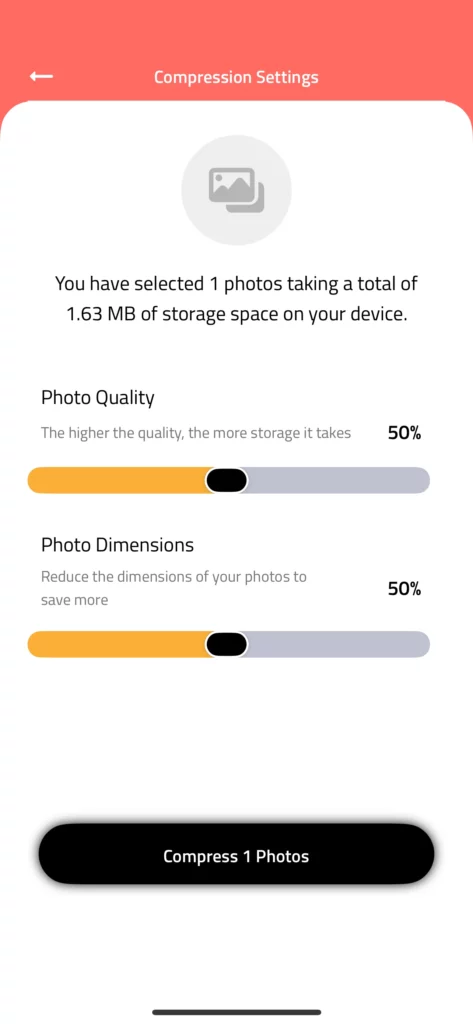This screenshot has height=1024, width=473.
Task: Tap the photo gallery icon circle
Action: 236,190
